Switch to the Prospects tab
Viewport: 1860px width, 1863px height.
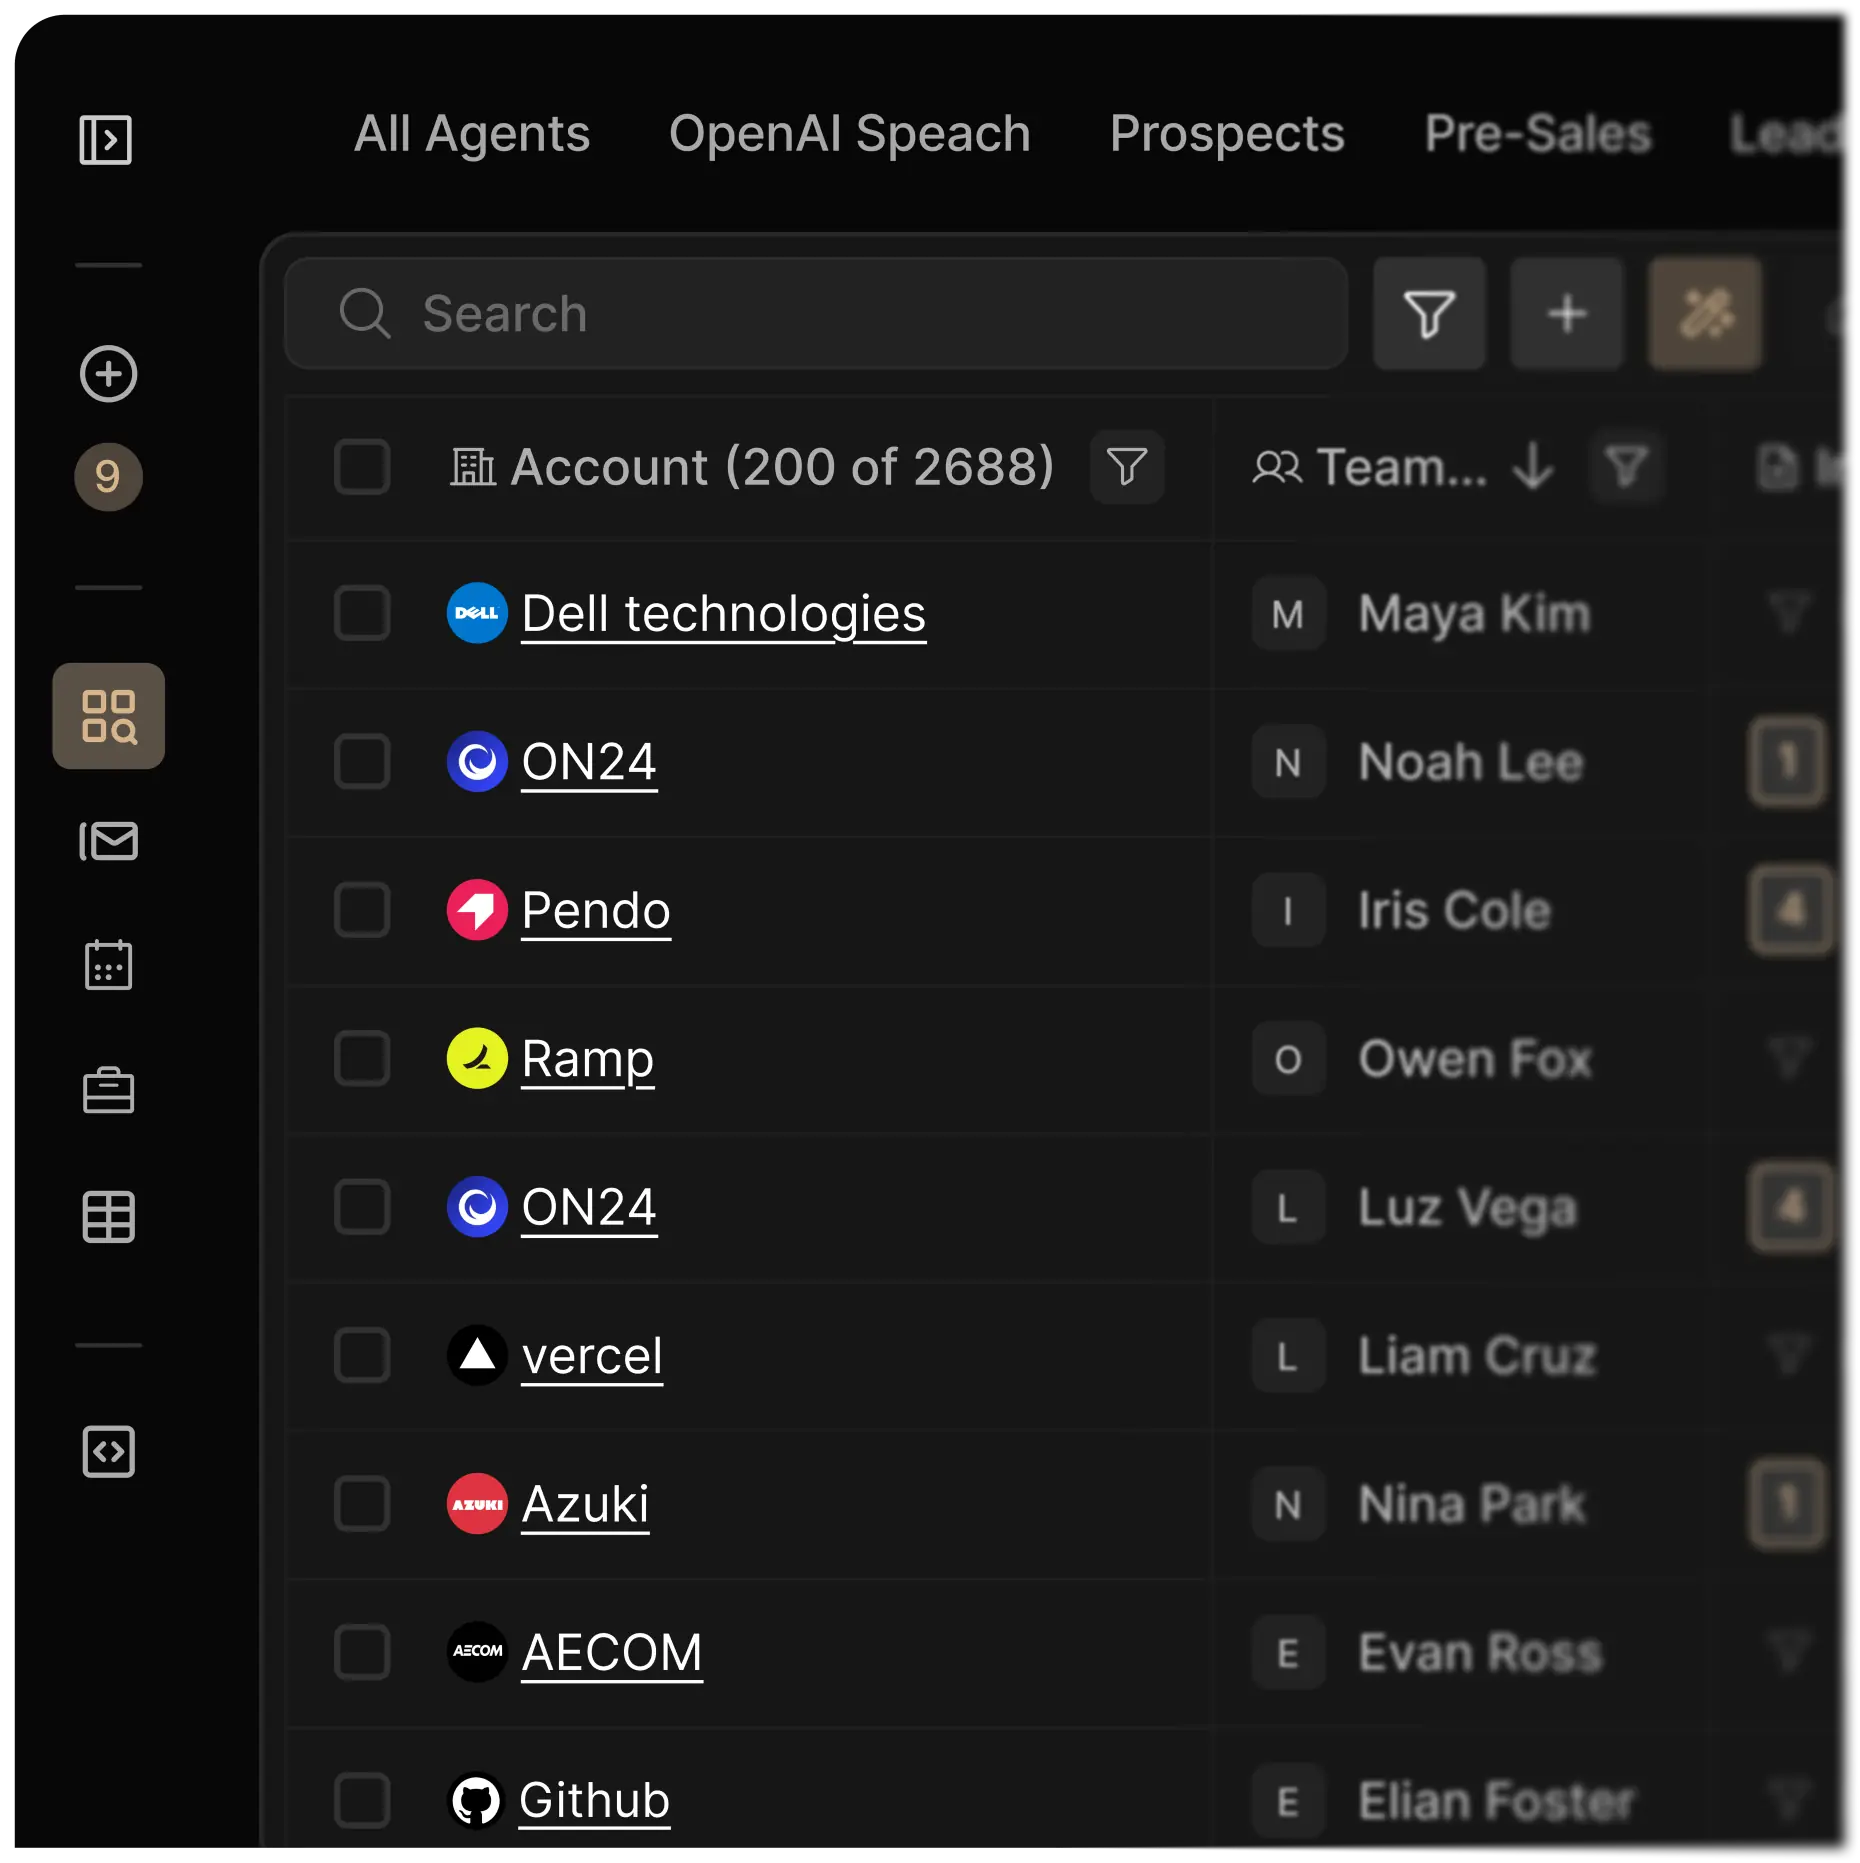pyautogui.click(x=1227, y=134)
